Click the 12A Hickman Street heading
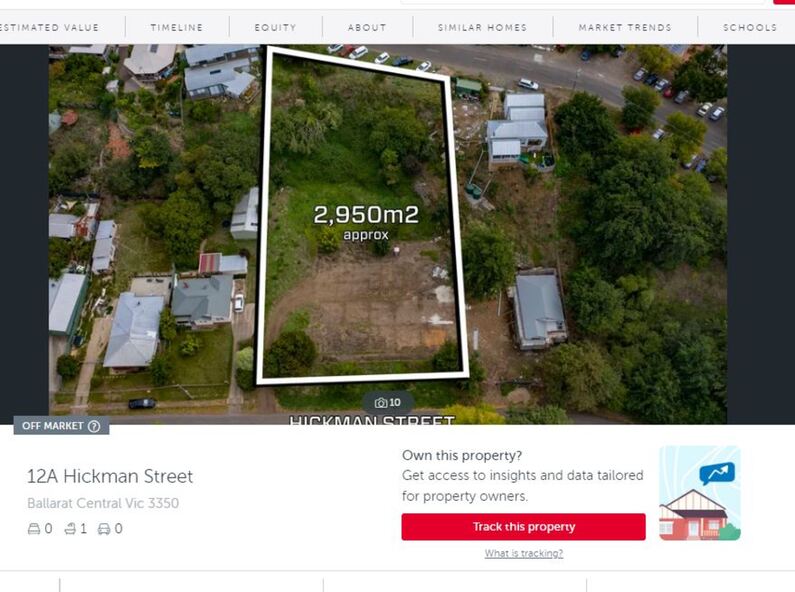Viewport: 795px width, 592px height. pyautogui.click(x=110, y=476)
